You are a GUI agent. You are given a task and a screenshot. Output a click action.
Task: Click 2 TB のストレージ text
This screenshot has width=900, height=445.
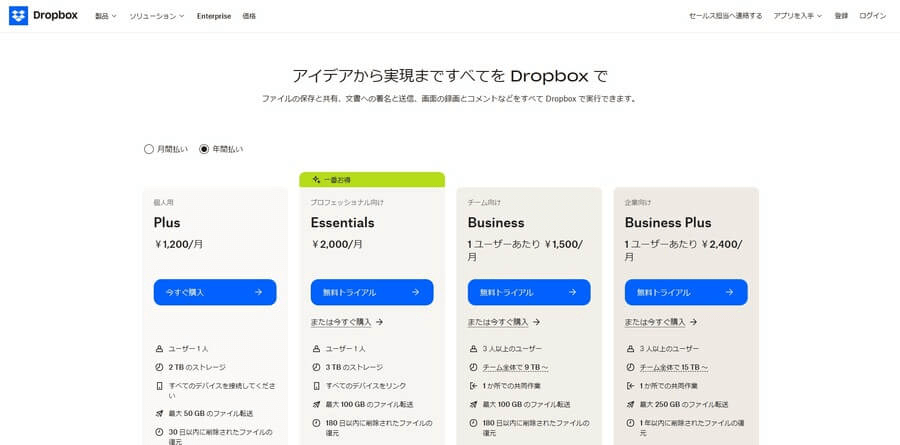point(197,367)
